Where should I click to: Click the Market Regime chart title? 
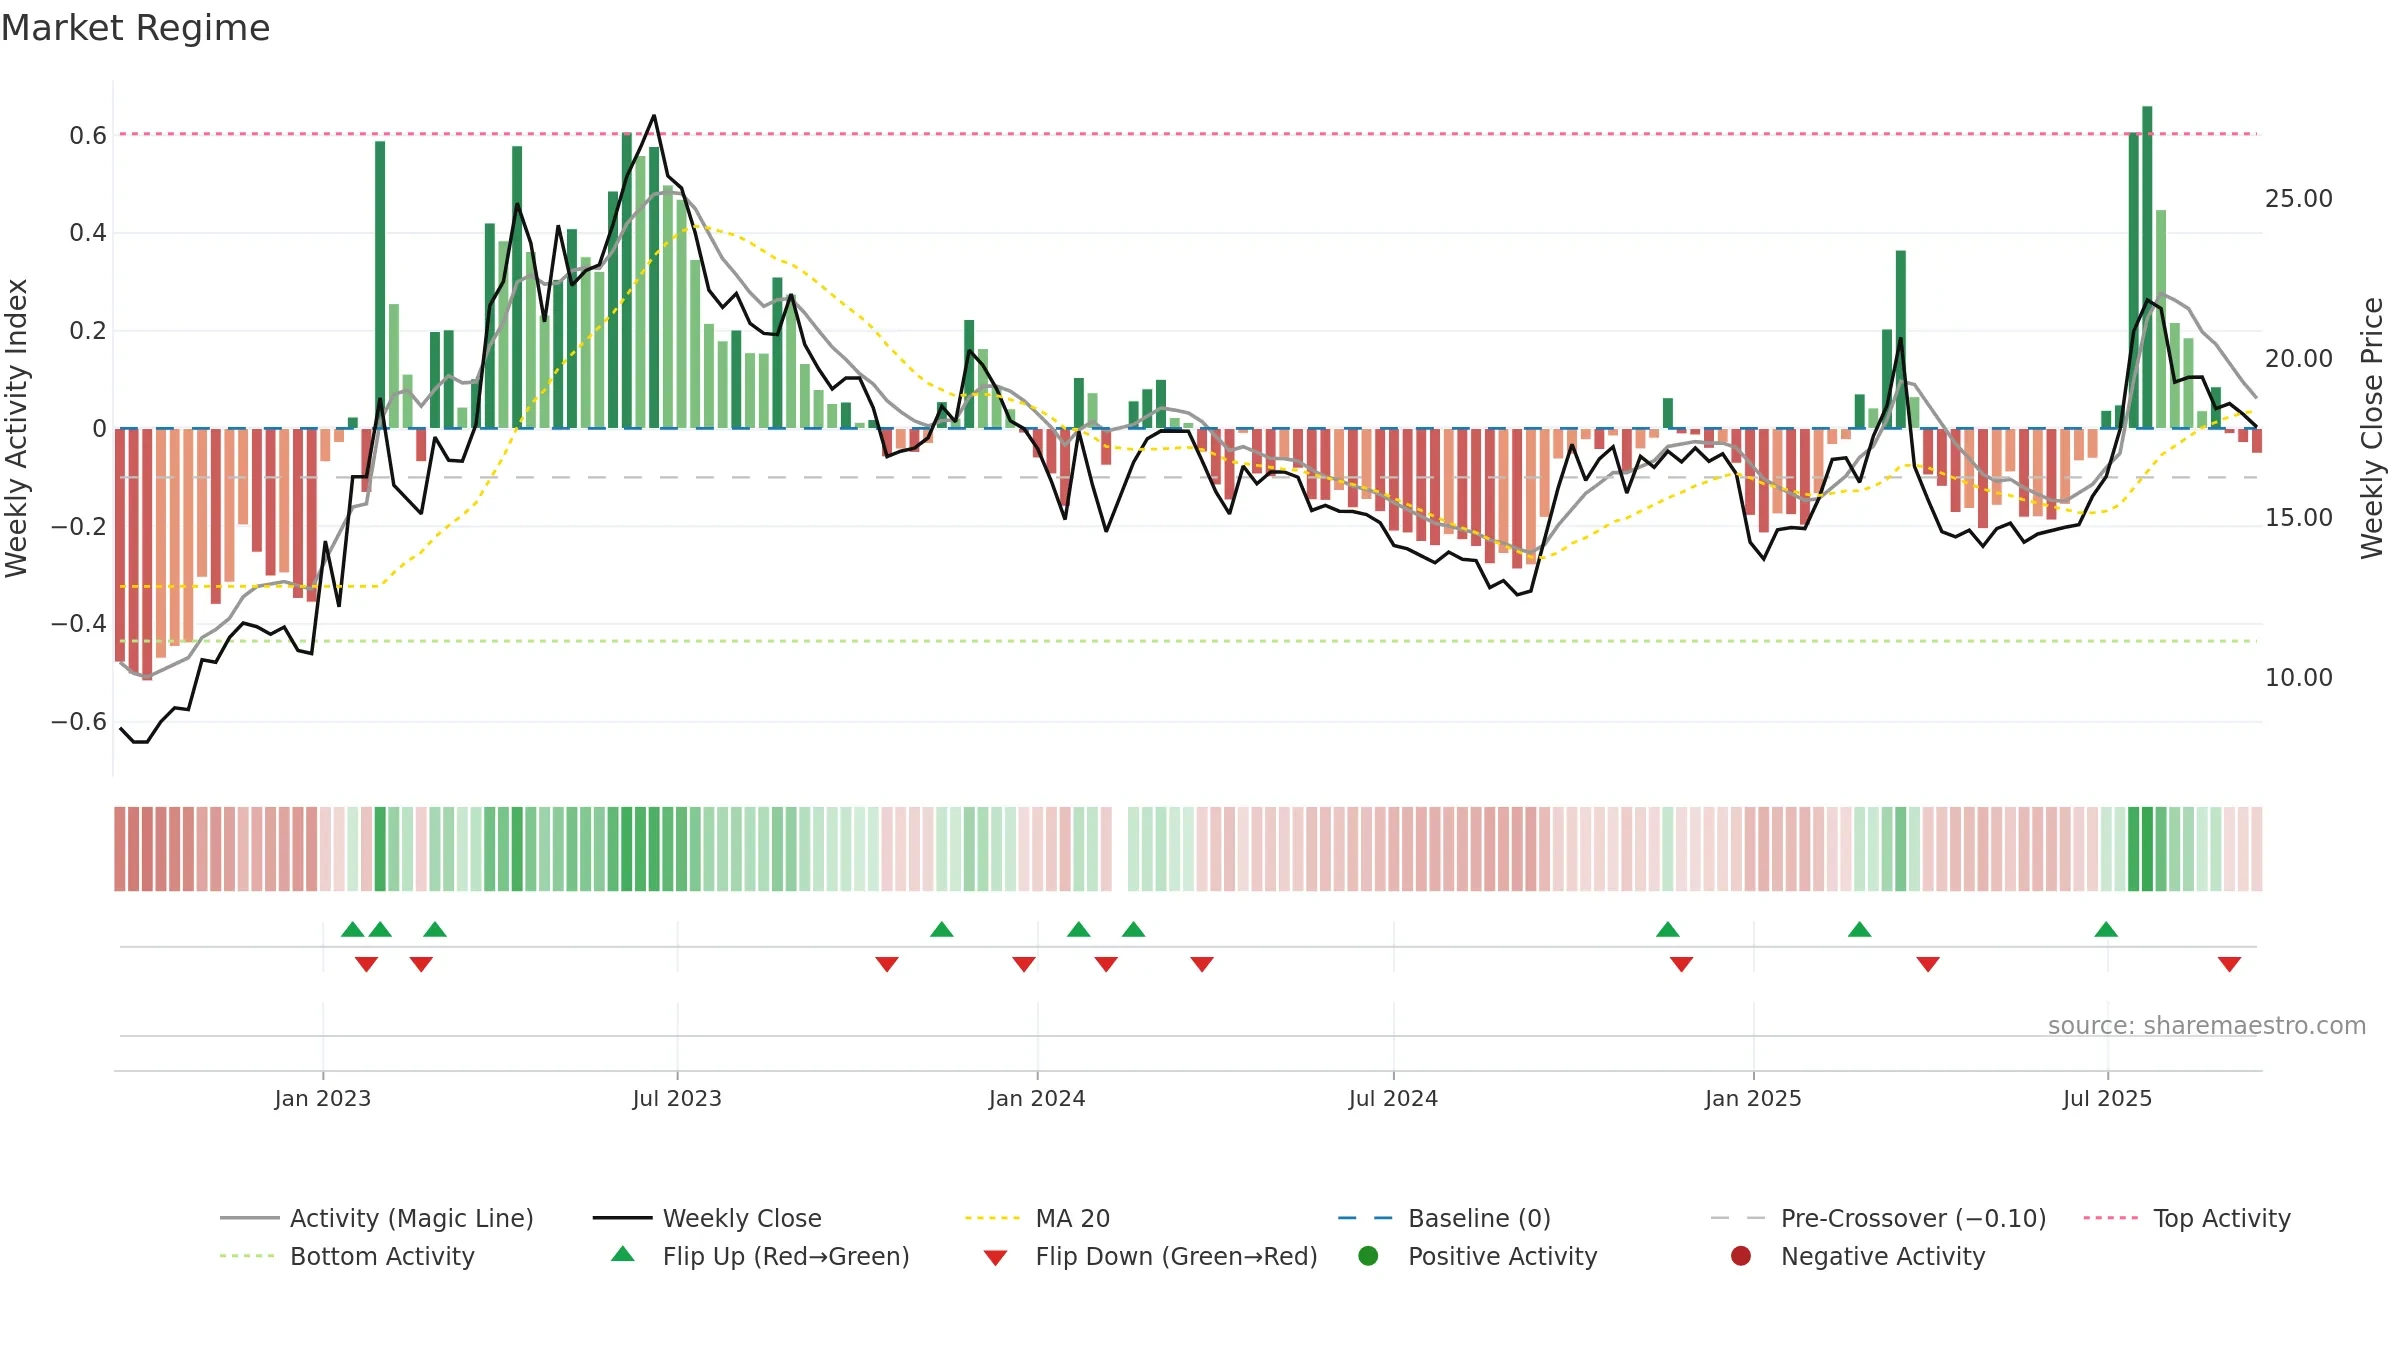click(x=135, y=28)
